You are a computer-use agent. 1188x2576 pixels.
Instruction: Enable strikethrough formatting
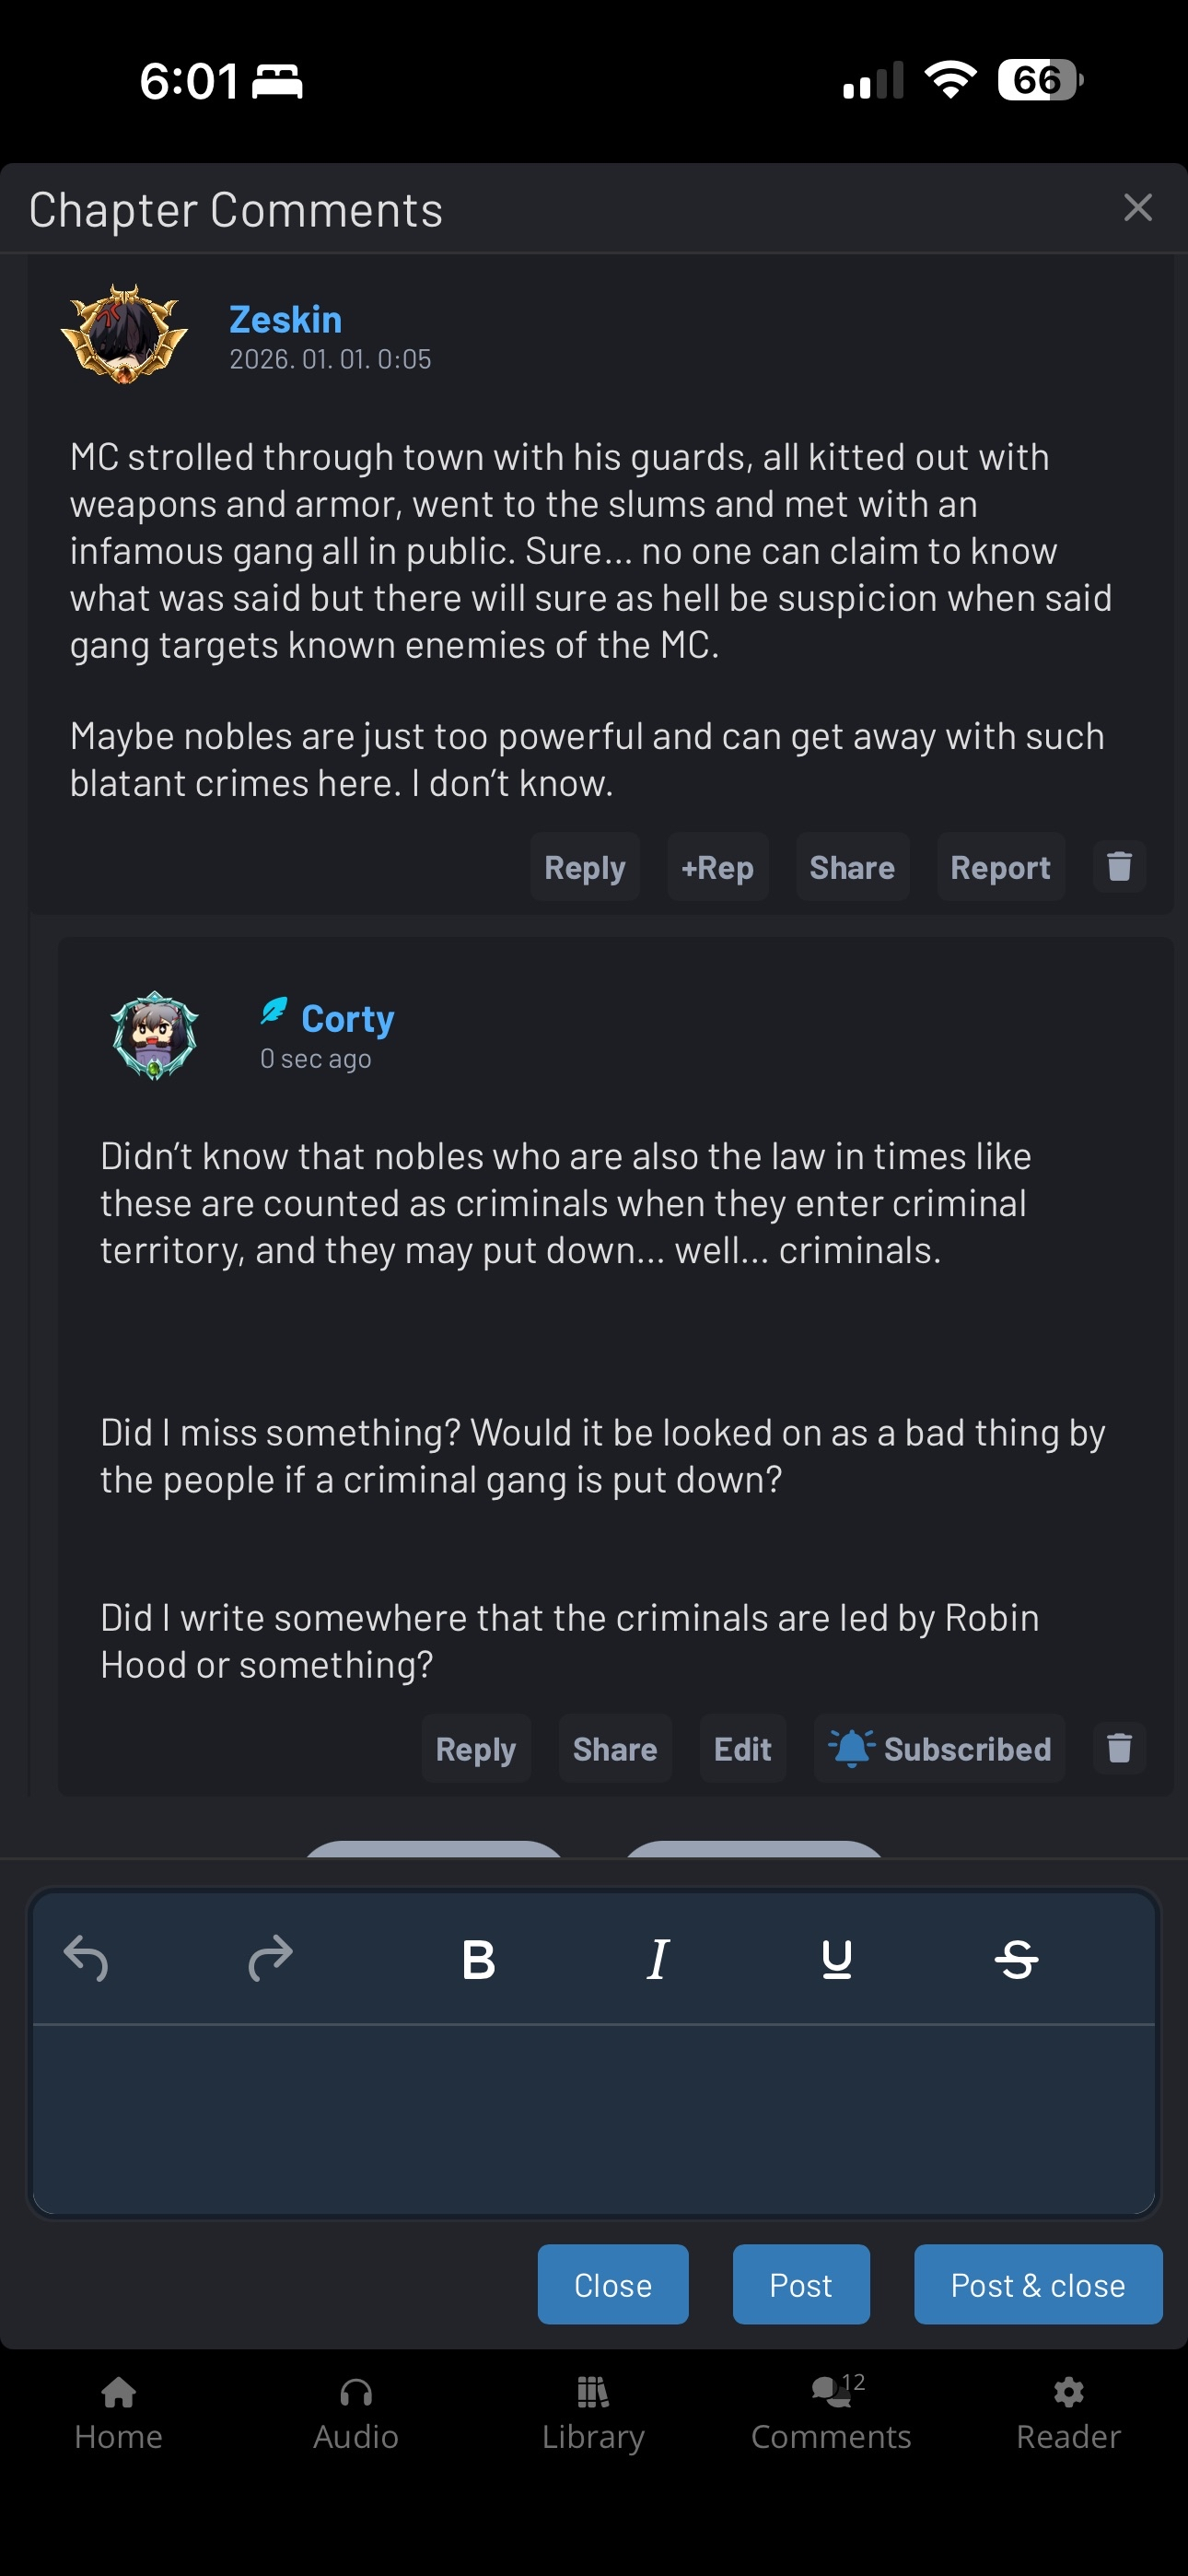(1016, 1959)
